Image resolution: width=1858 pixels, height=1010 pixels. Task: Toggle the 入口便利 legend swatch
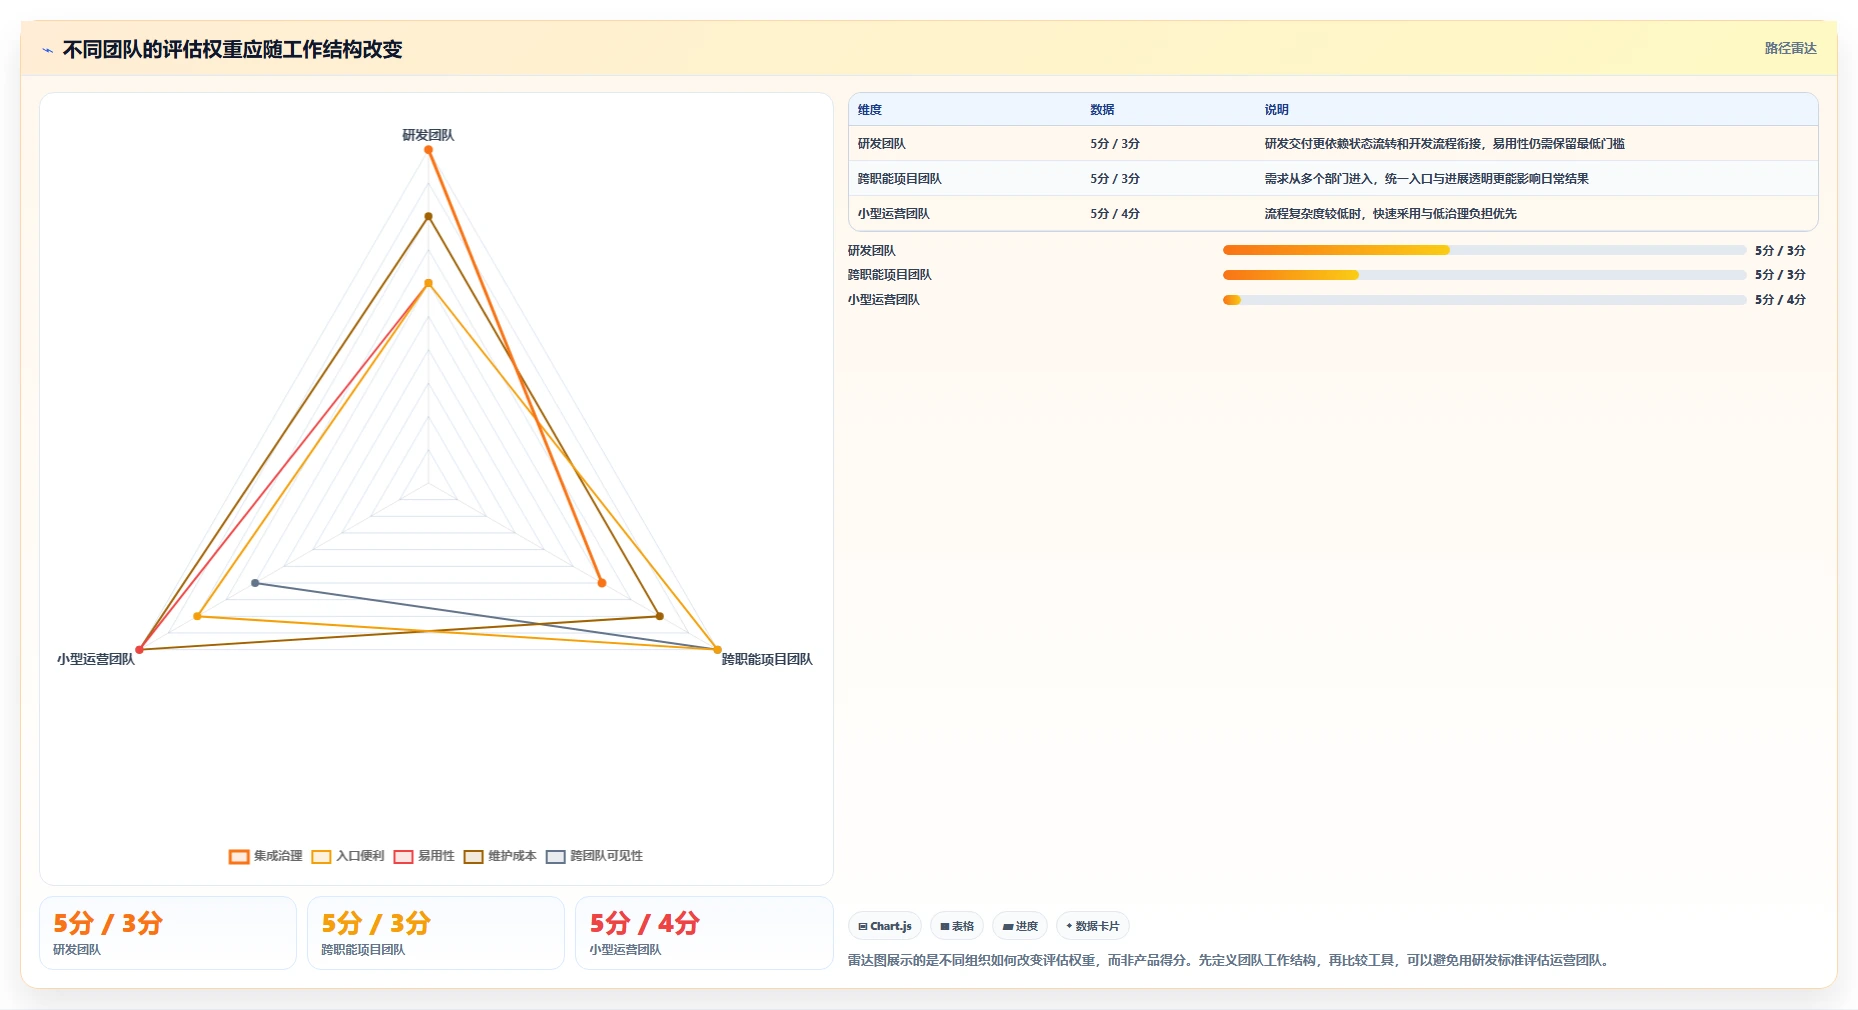[321, 857]
